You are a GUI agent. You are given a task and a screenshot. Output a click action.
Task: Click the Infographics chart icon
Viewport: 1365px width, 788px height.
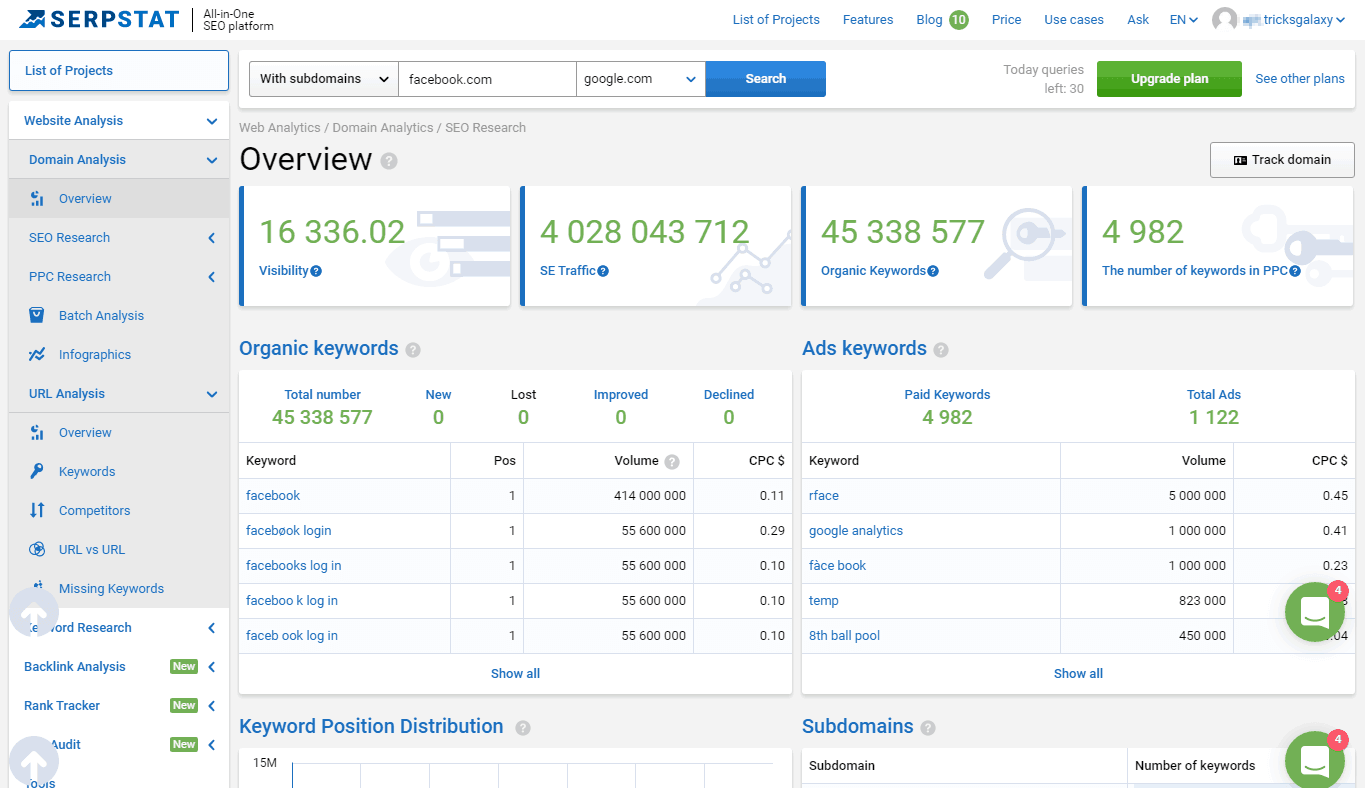(37, 354)
